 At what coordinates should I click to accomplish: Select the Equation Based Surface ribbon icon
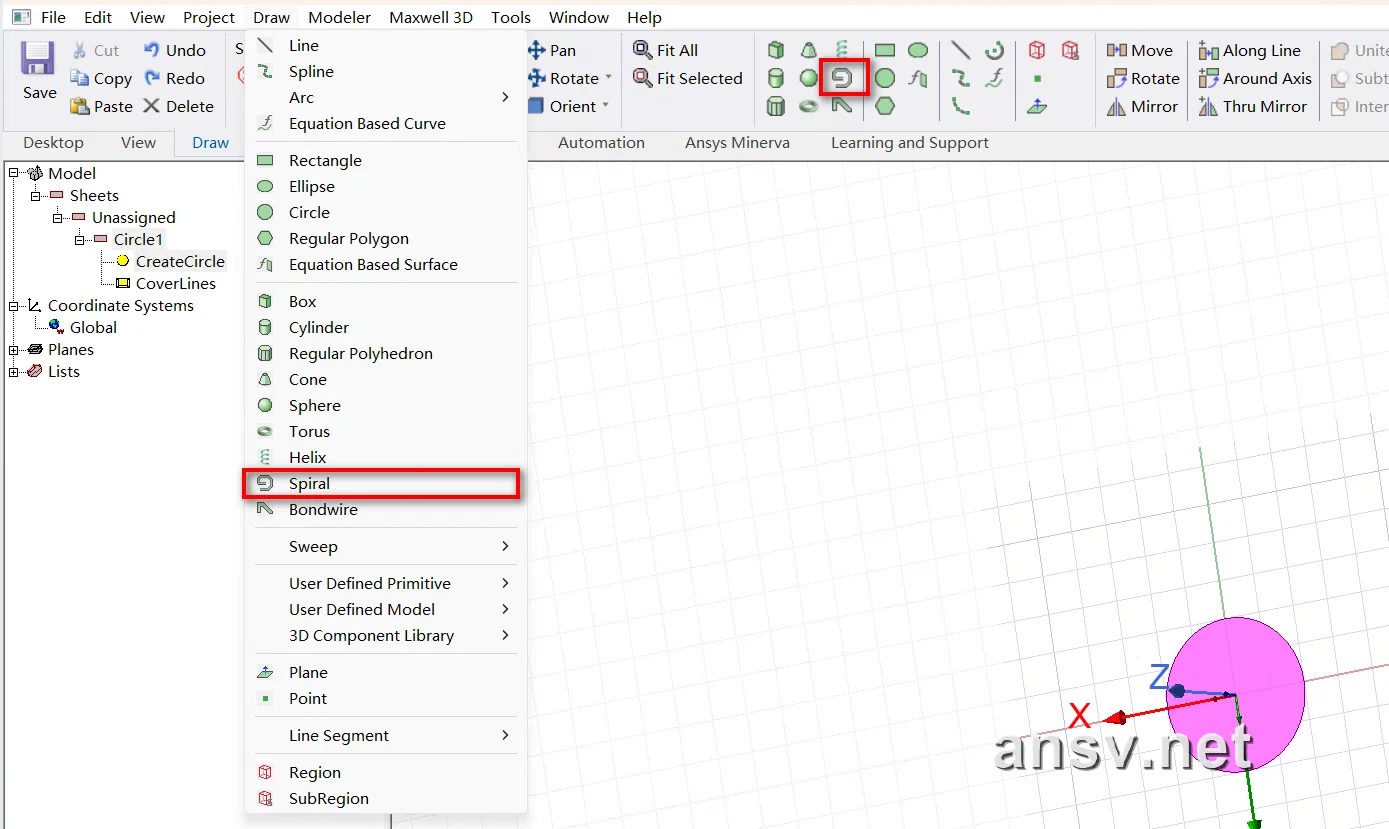point(918,78)
